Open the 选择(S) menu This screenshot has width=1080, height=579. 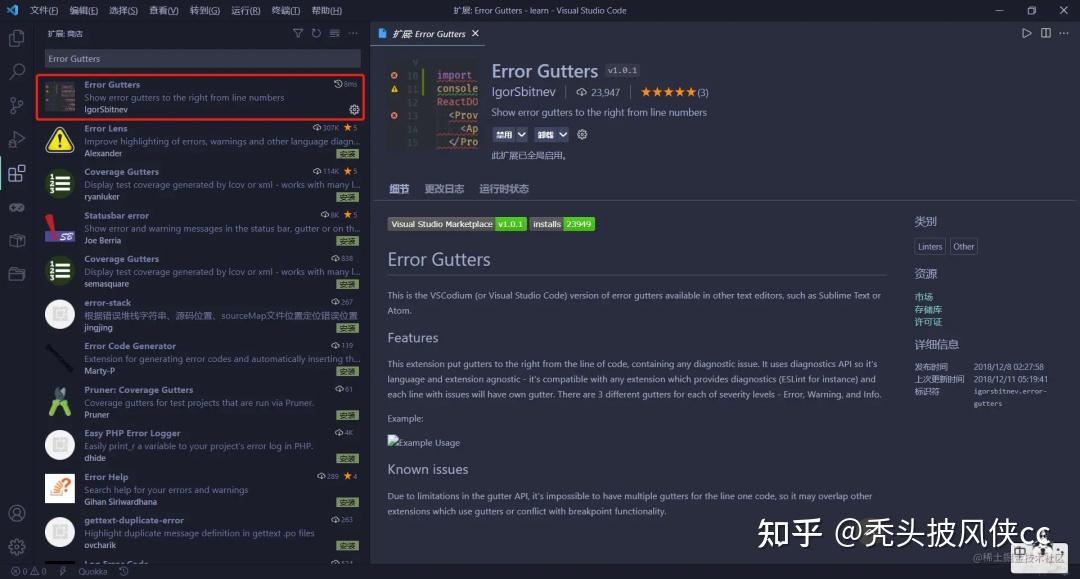pos(123,10)
